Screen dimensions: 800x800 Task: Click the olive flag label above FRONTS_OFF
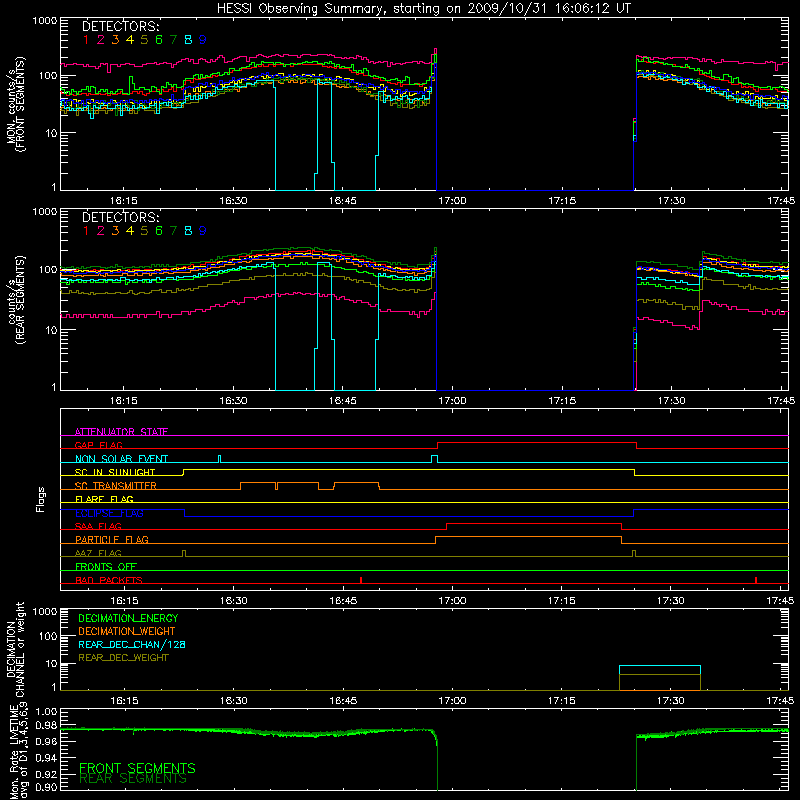[98, 553]
